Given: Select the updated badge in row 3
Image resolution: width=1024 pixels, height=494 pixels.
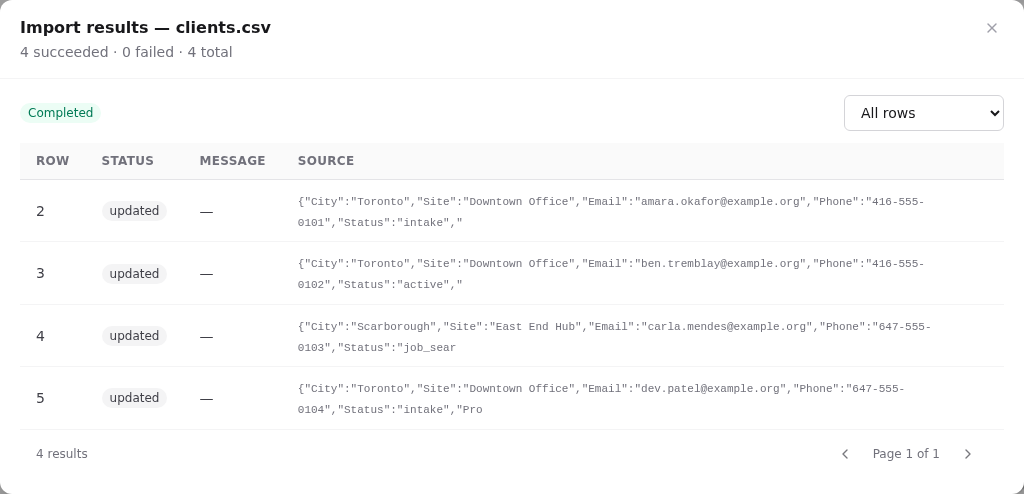Looking at the screenshot, I should tap(135, 274).
